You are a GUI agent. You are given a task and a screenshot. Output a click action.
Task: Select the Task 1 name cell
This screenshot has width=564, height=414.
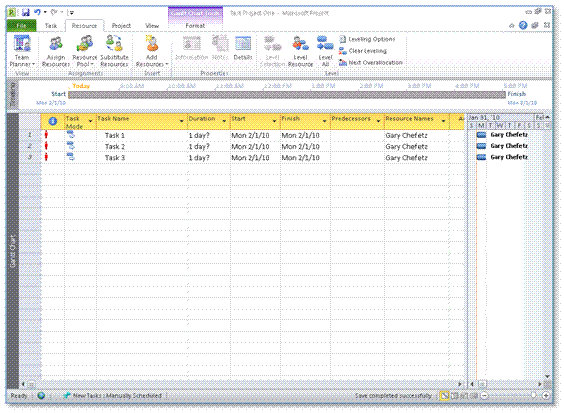click(x=142, y=136)
